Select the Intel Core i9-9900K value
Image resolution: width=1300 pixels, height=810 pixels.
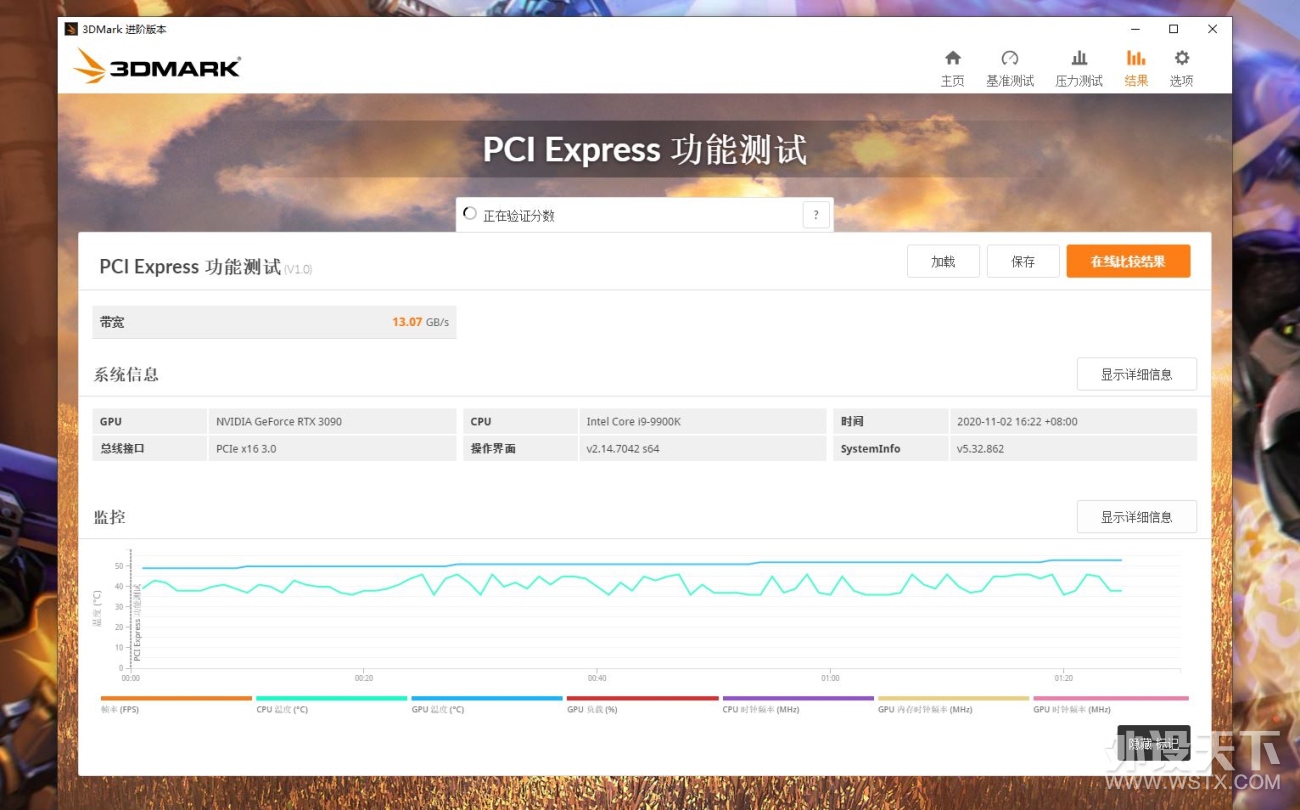pos(633,421)
